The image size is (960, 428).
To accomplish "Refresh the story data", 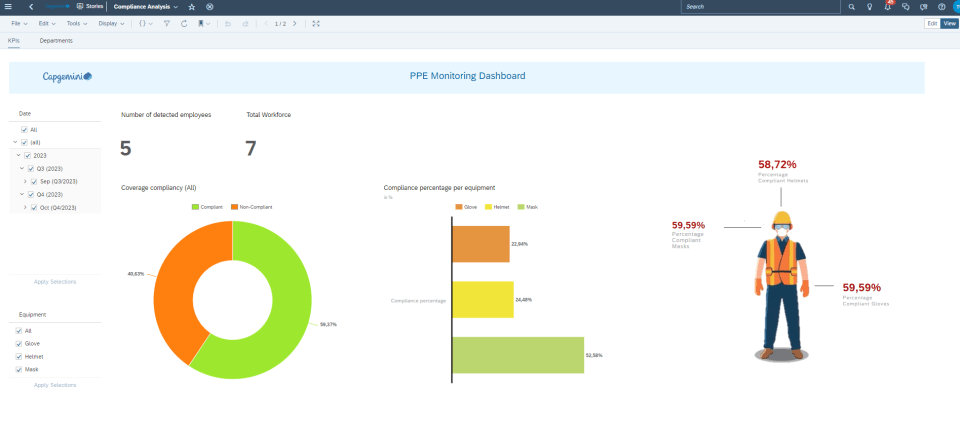I will click(x=184, y=23).
